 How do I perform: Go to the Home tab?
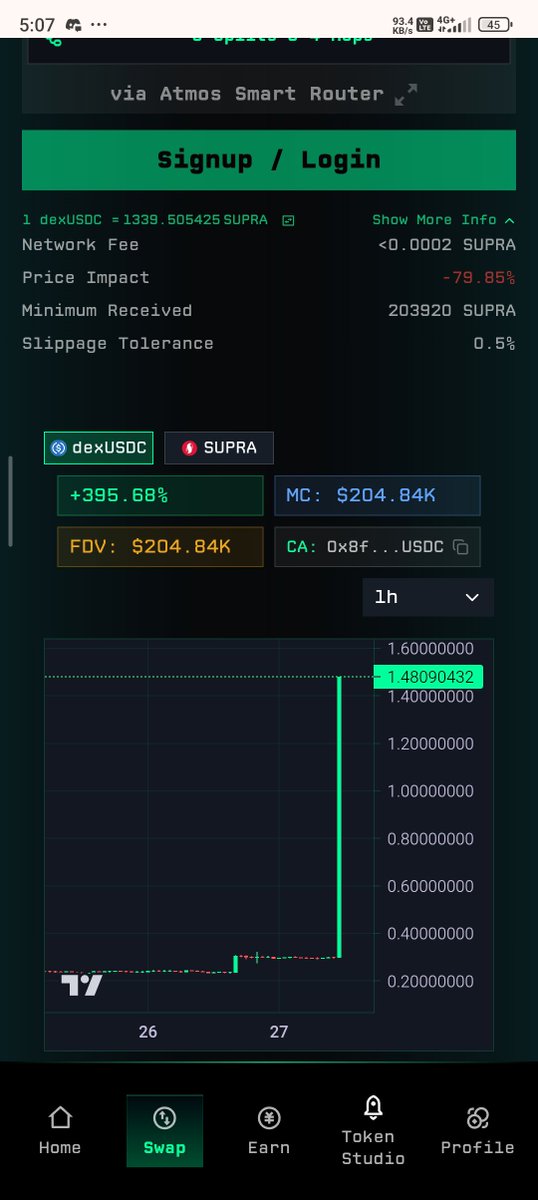(60, 1131)
